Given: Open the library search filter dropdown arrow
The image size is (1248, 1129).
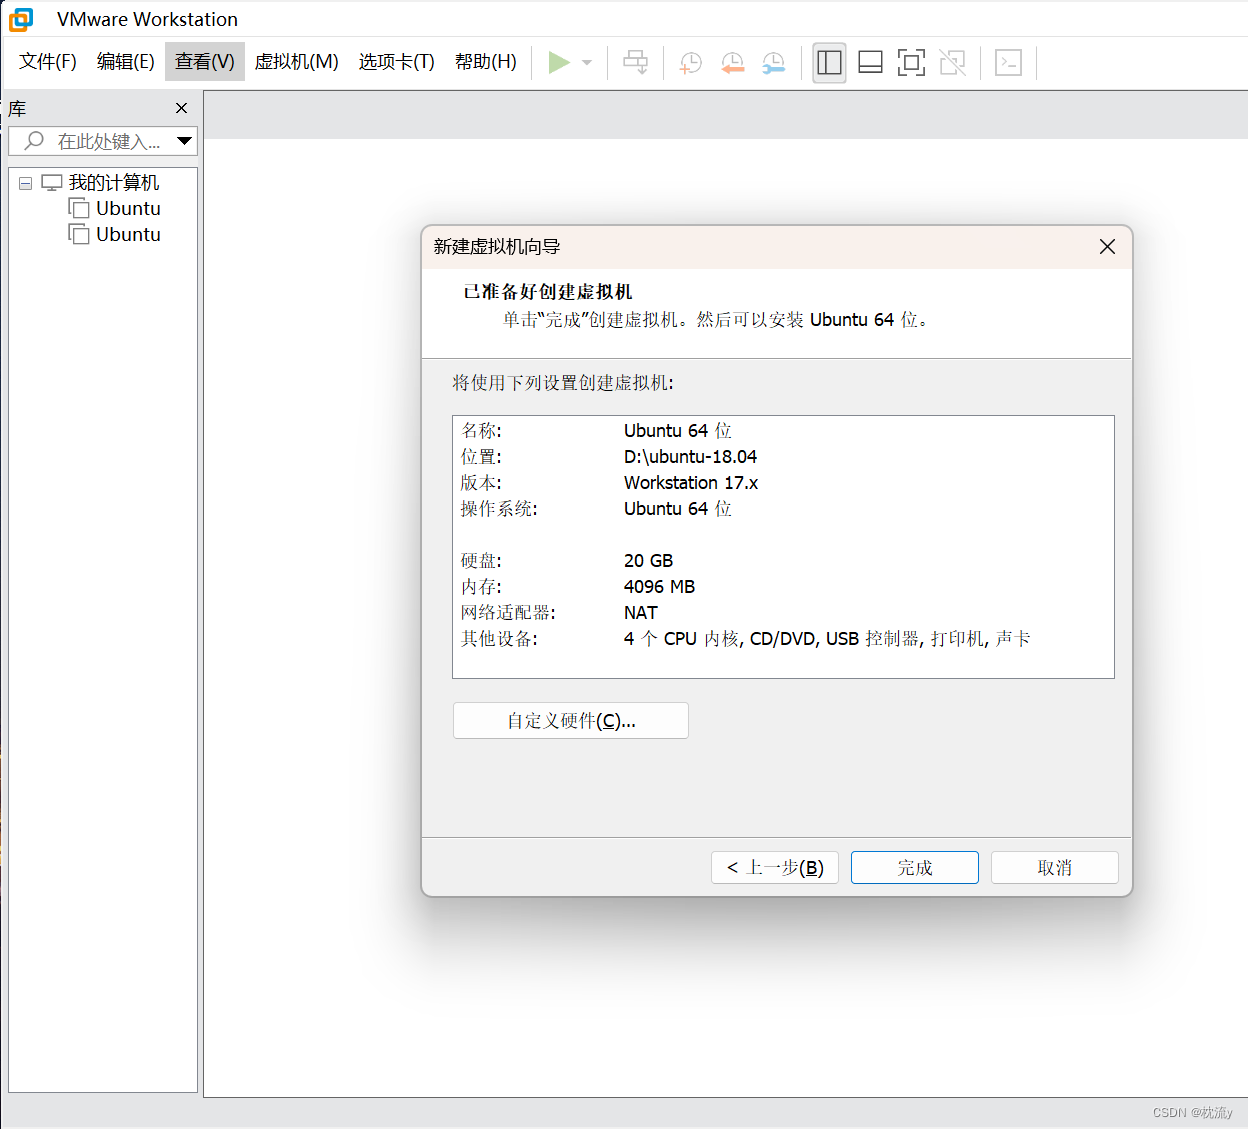Looking at the screenshot, I should [184, 141].
